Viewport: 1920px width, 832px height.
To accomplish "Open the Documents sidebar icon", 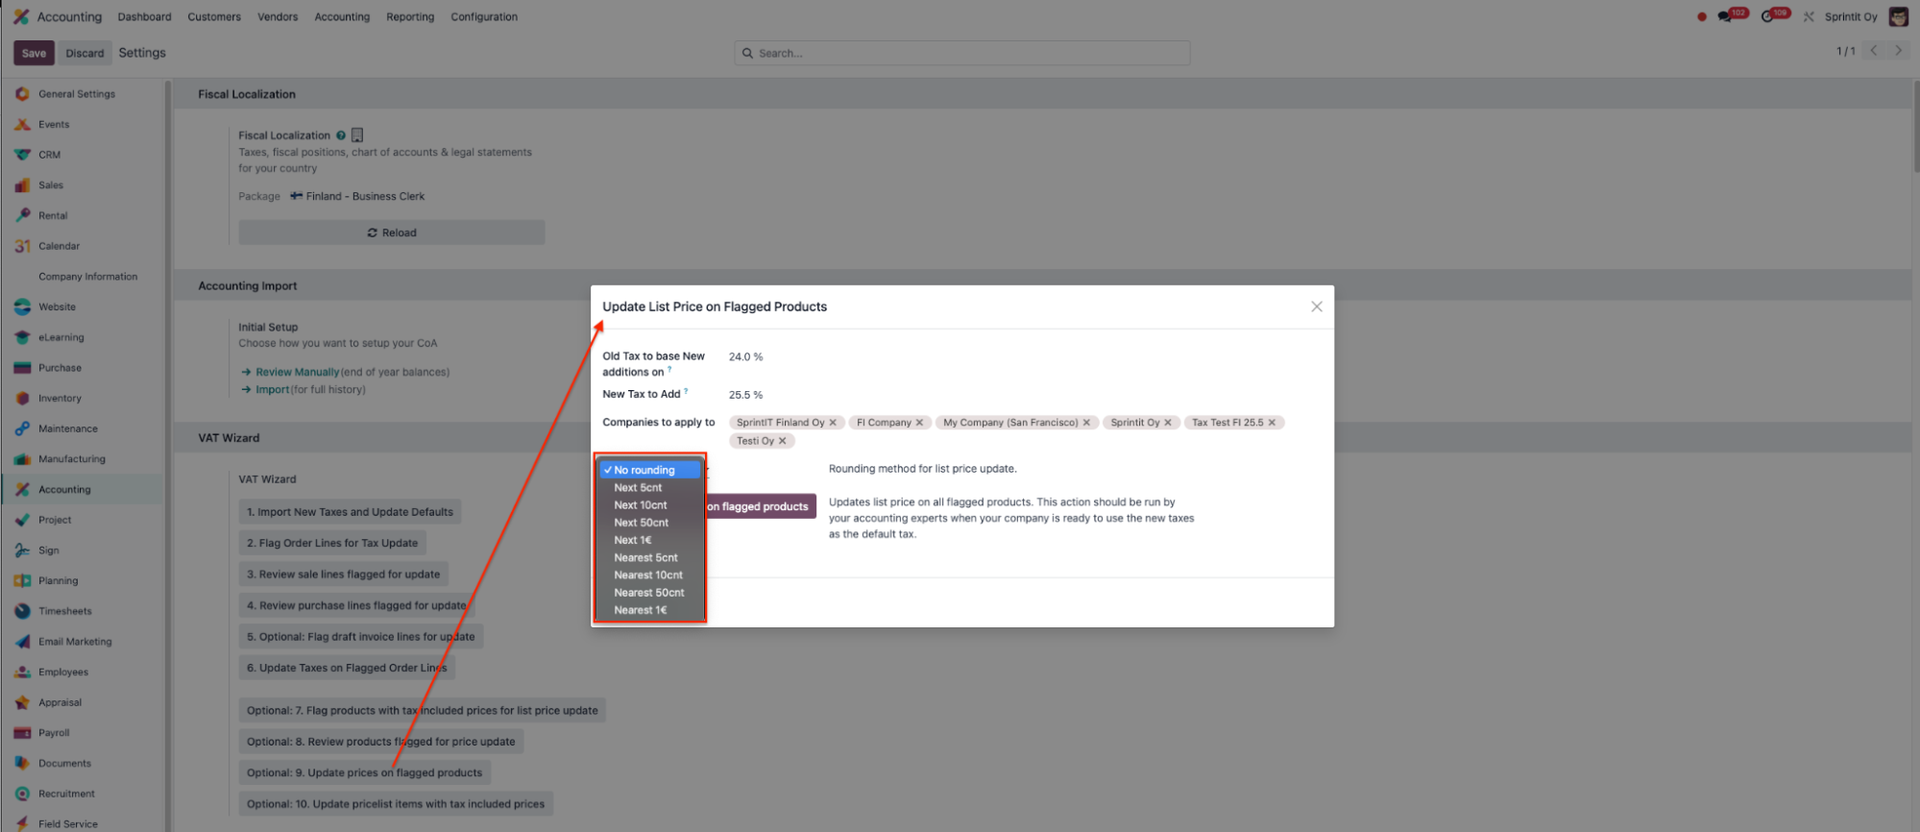I will tap(22, 764).
